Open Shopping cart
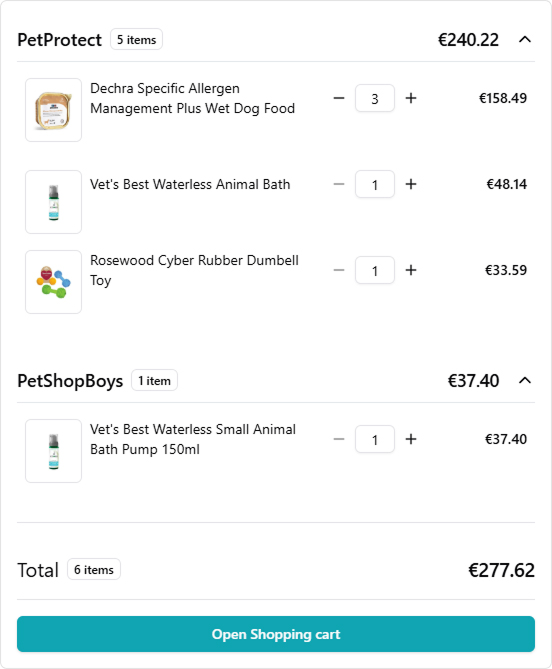 tap(276, 634)
